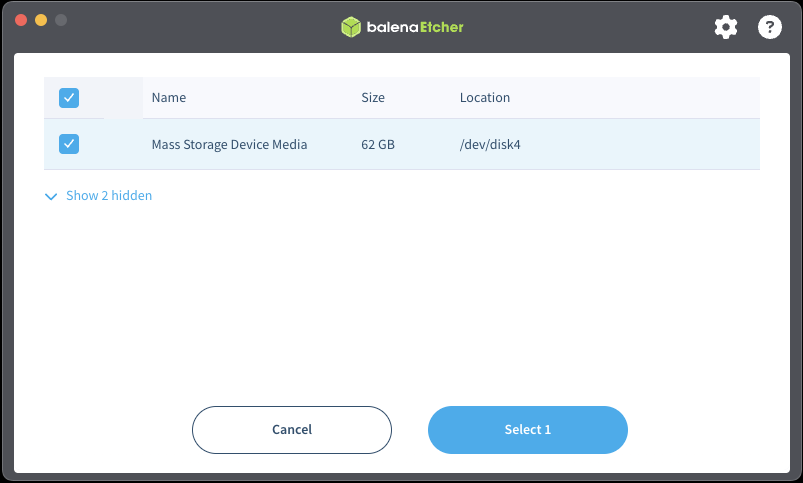Close the window with red button
Viewport: 803px width, 483px height.
pos(21,20)
